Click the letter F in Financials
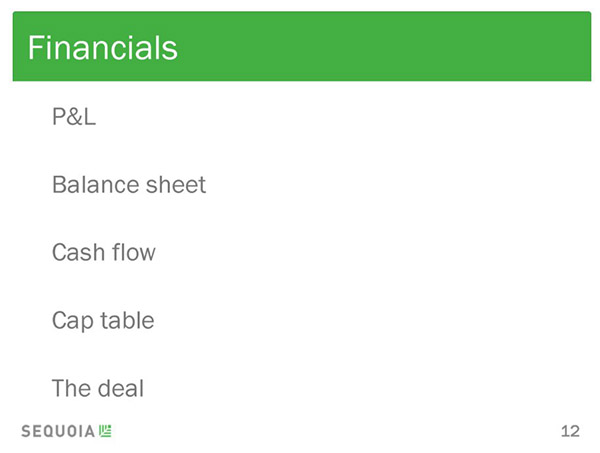Image resolution: width=600 pixels, height=453 pixels. (x=36, y=48)
